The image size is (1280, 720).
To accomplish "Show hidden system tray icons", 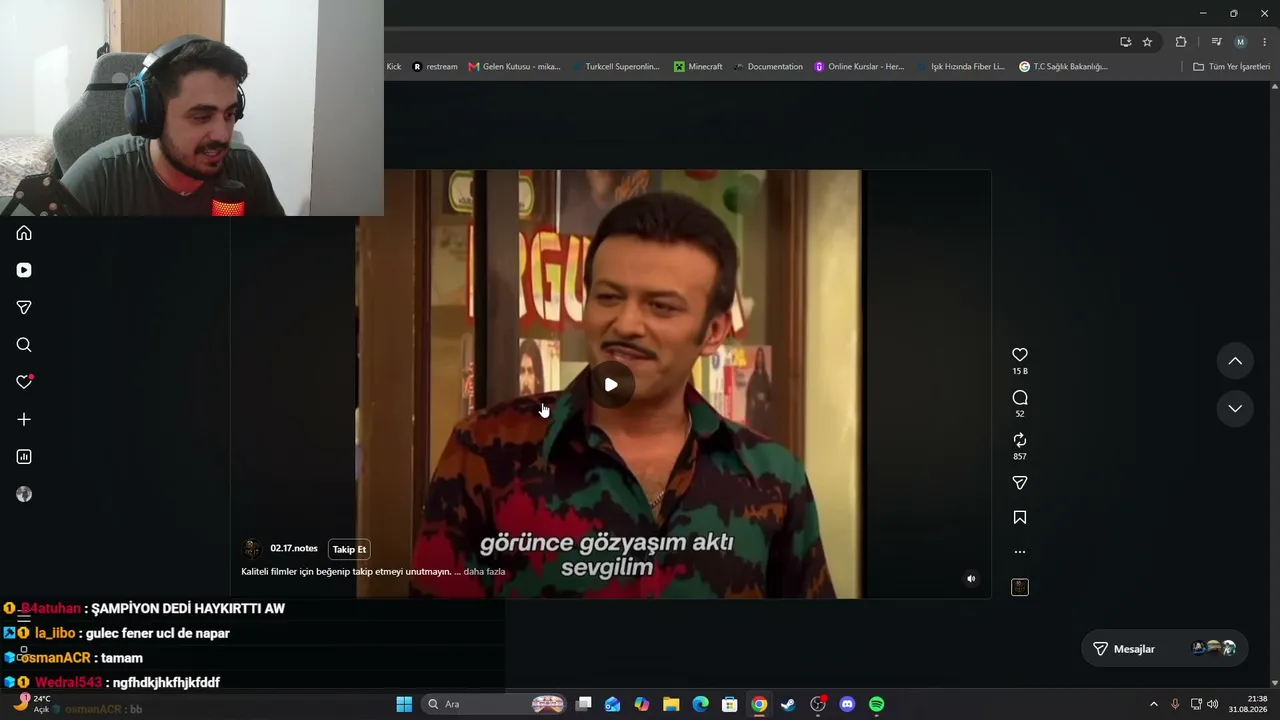I will [x=1153, y=704].
